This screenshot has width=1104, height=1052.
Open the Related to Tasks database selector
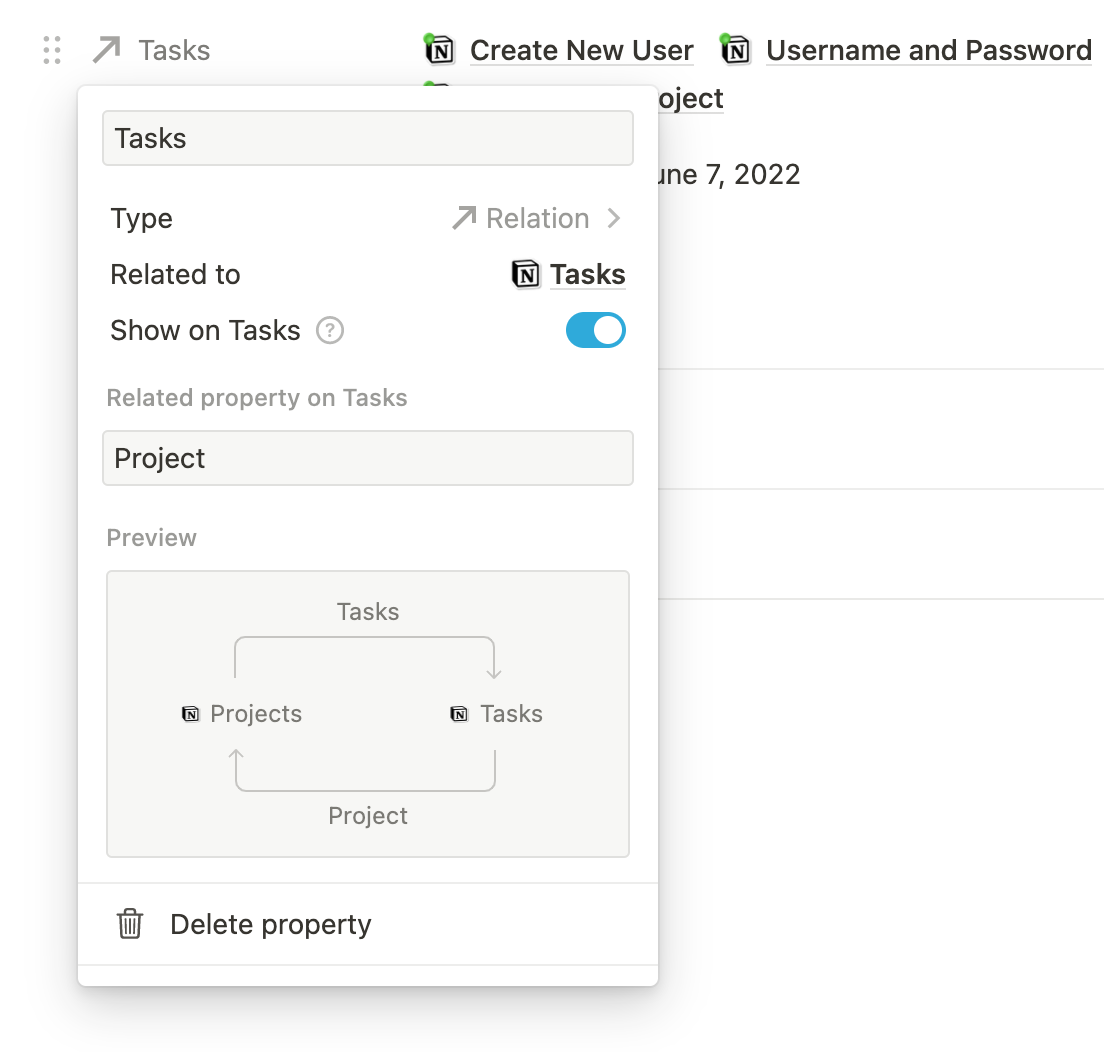coord(587,274)
